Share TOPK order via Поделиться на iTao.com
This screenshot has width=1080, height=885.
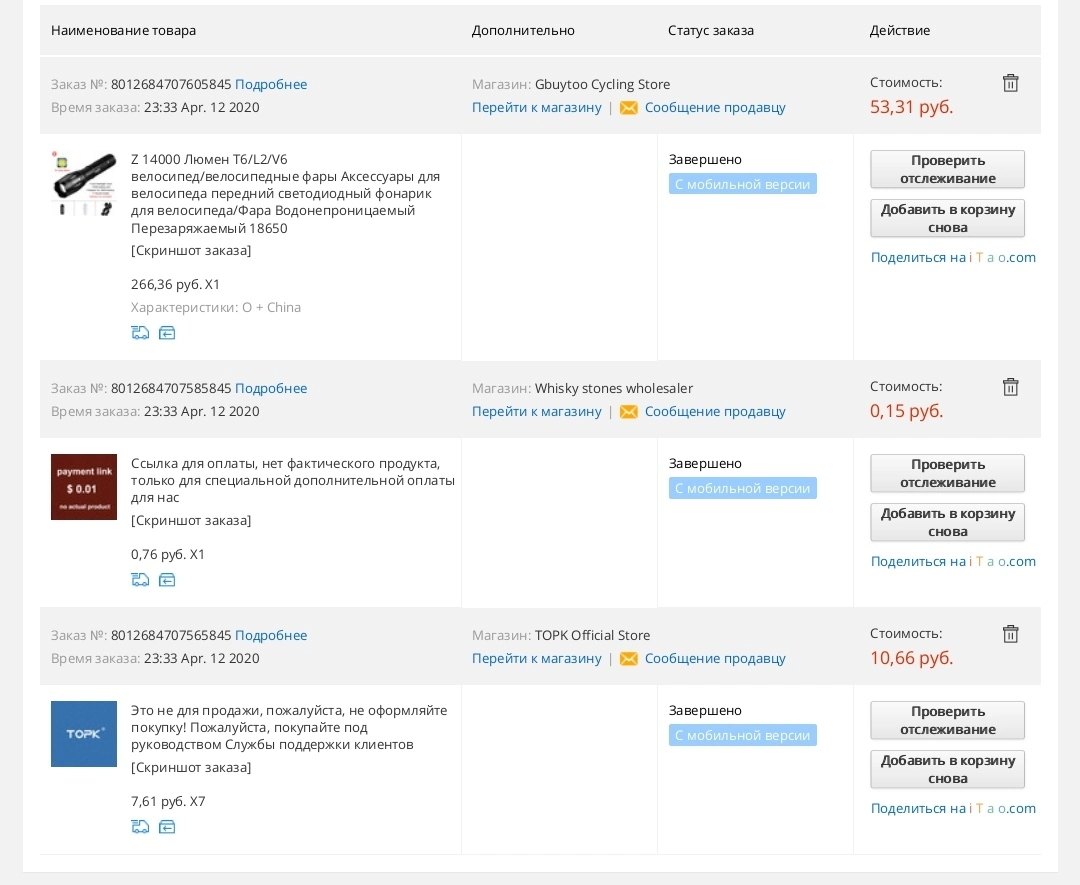[953, 809]
